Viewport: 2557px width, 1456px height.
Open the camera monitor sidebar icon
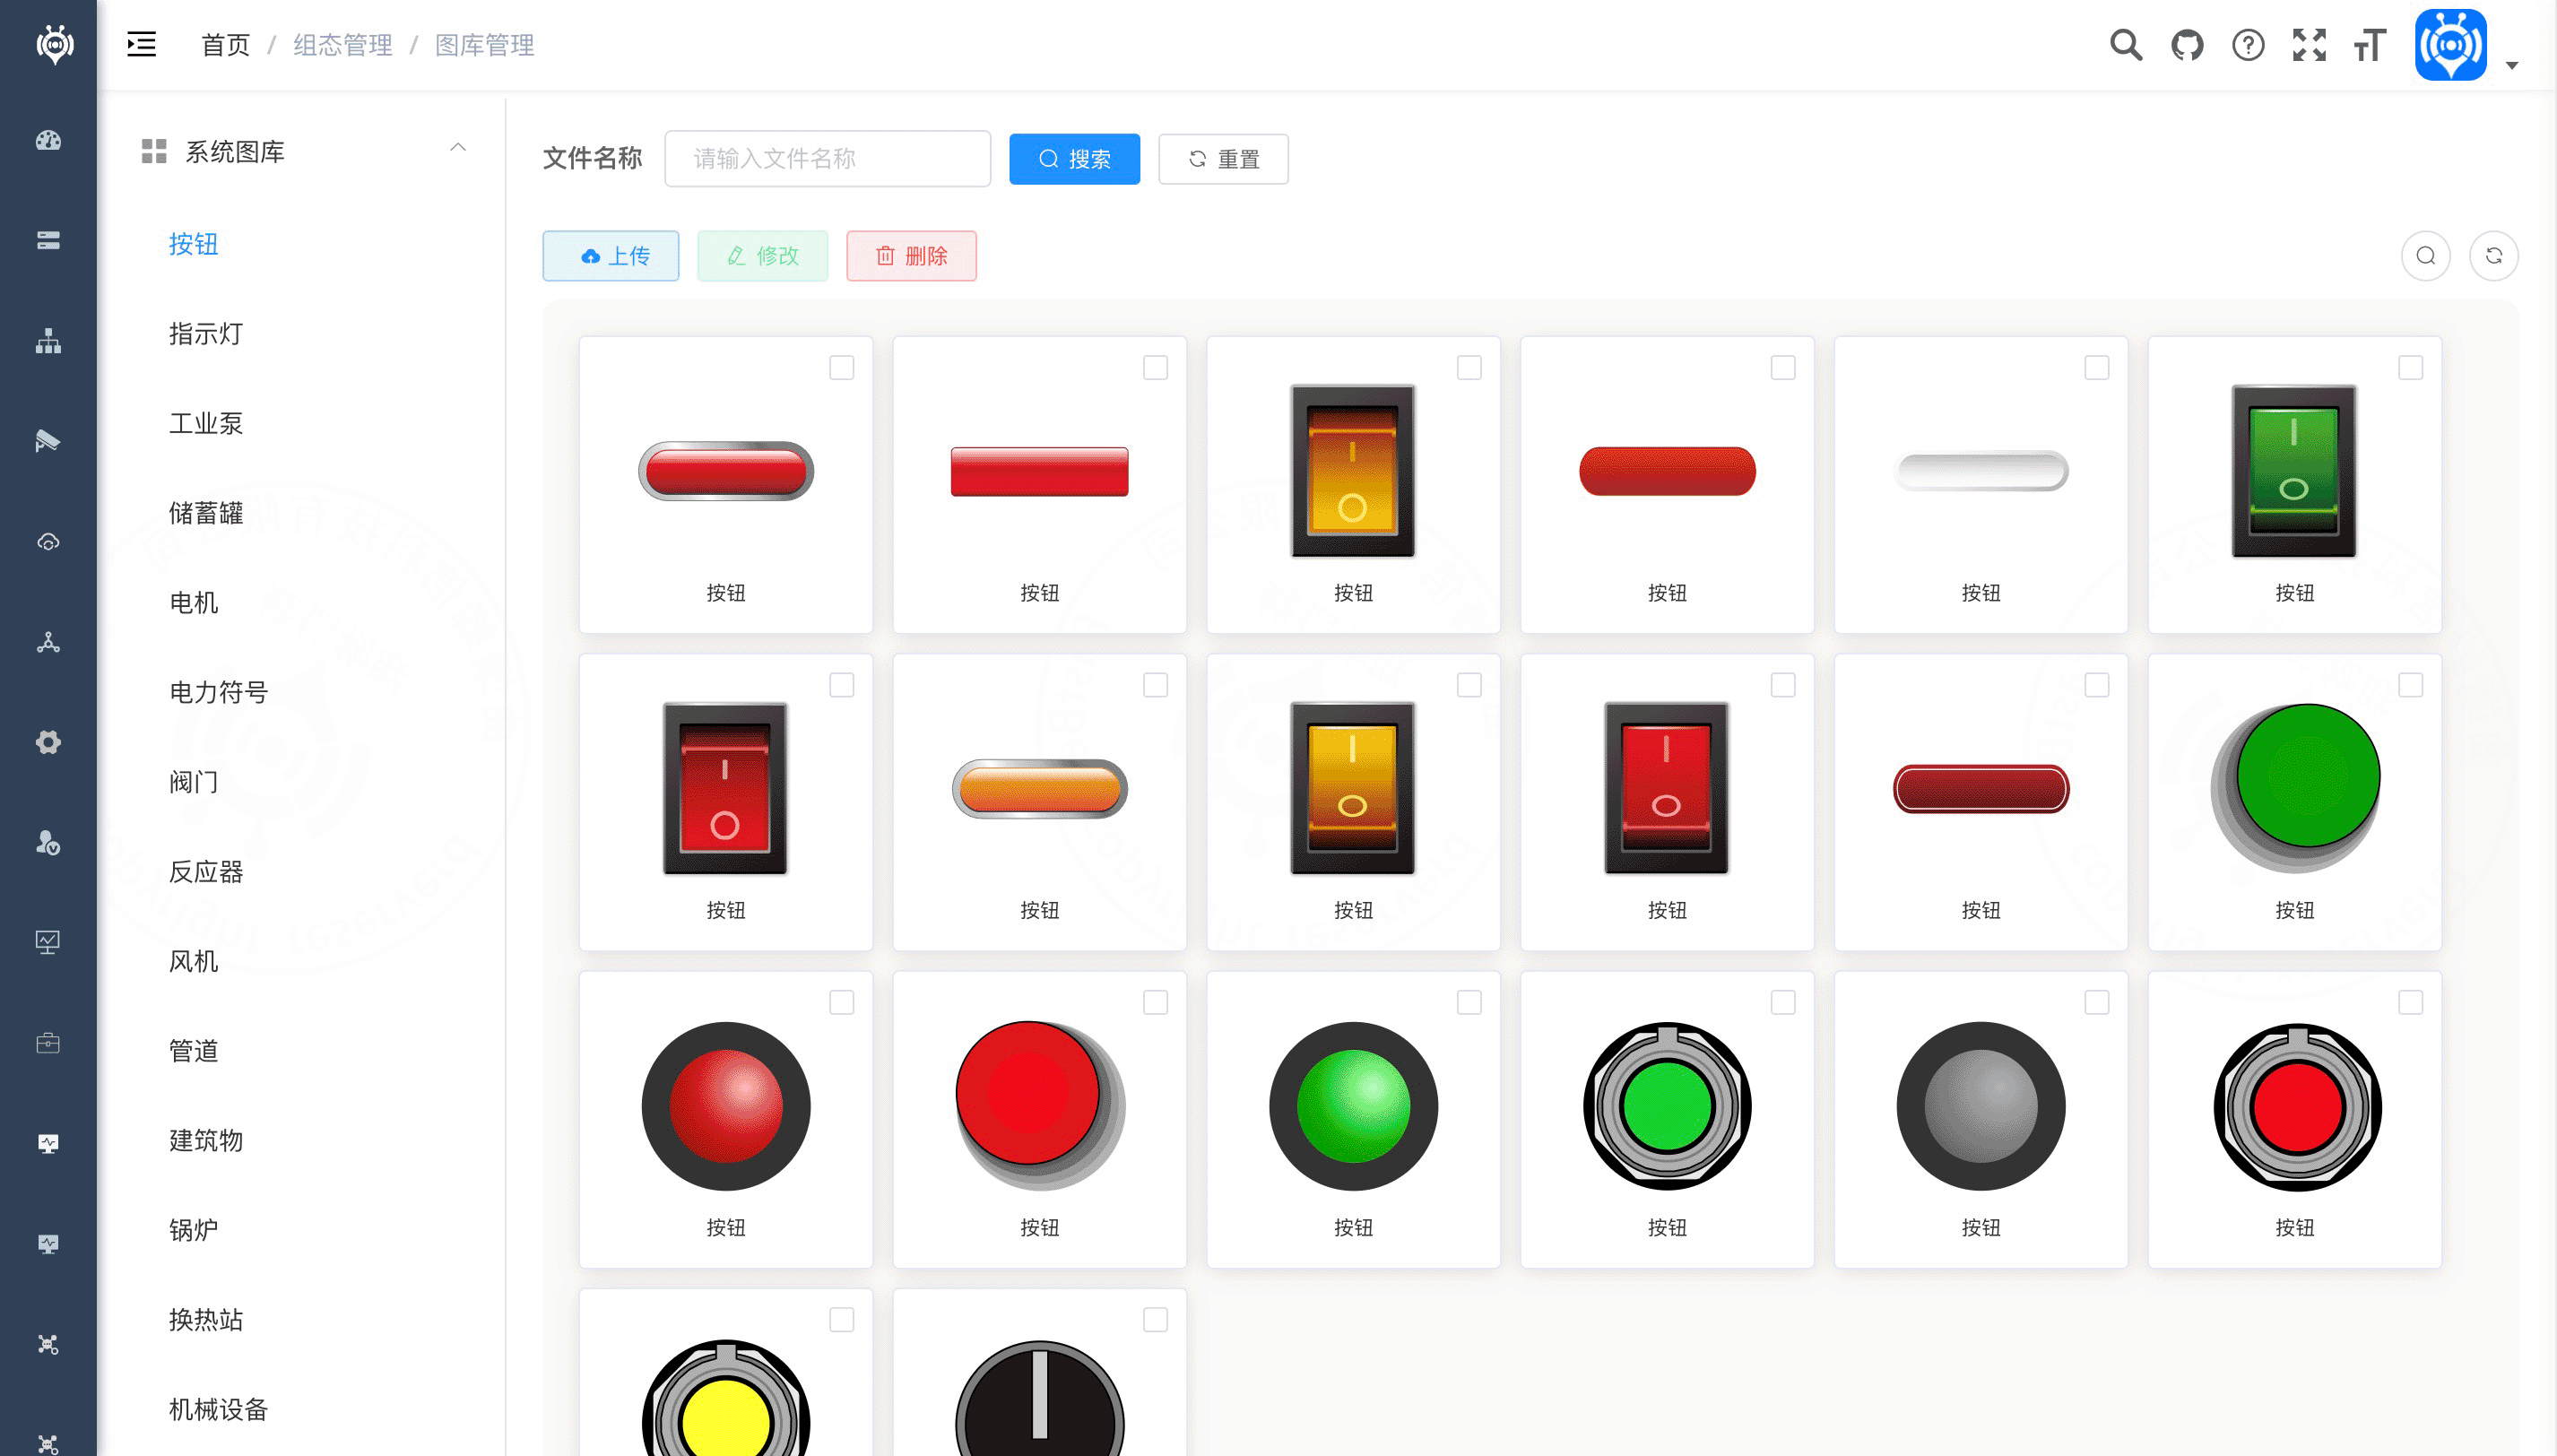click(x=48, y=441)
